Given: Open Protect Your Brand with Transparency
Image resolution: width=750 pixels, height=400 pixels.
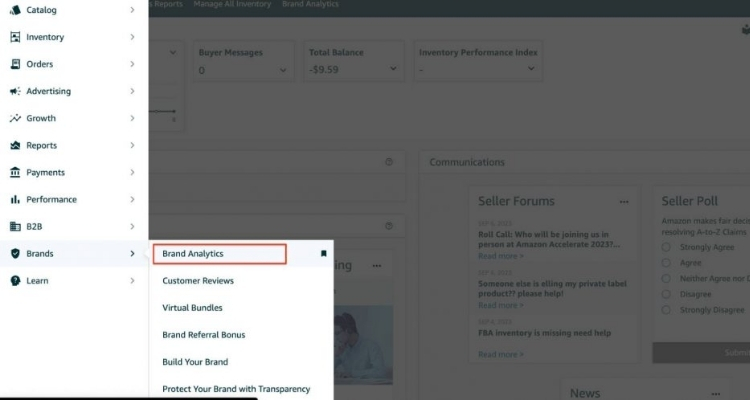Looking at the screenshot, I should click(236, 389).
